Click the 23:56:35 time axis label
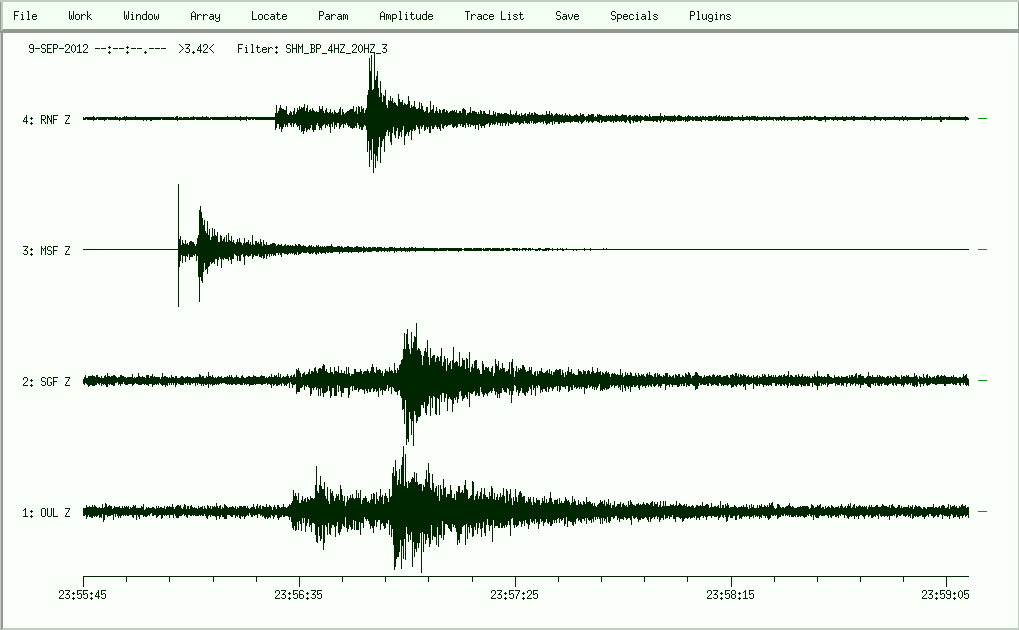This screenshot has height=630, width=1019. click(299, 594)
